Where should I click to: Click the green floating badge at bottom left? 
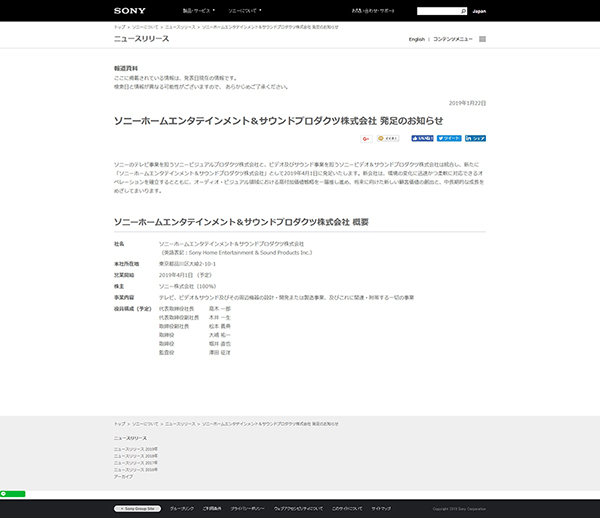click(x=12, y=493)
